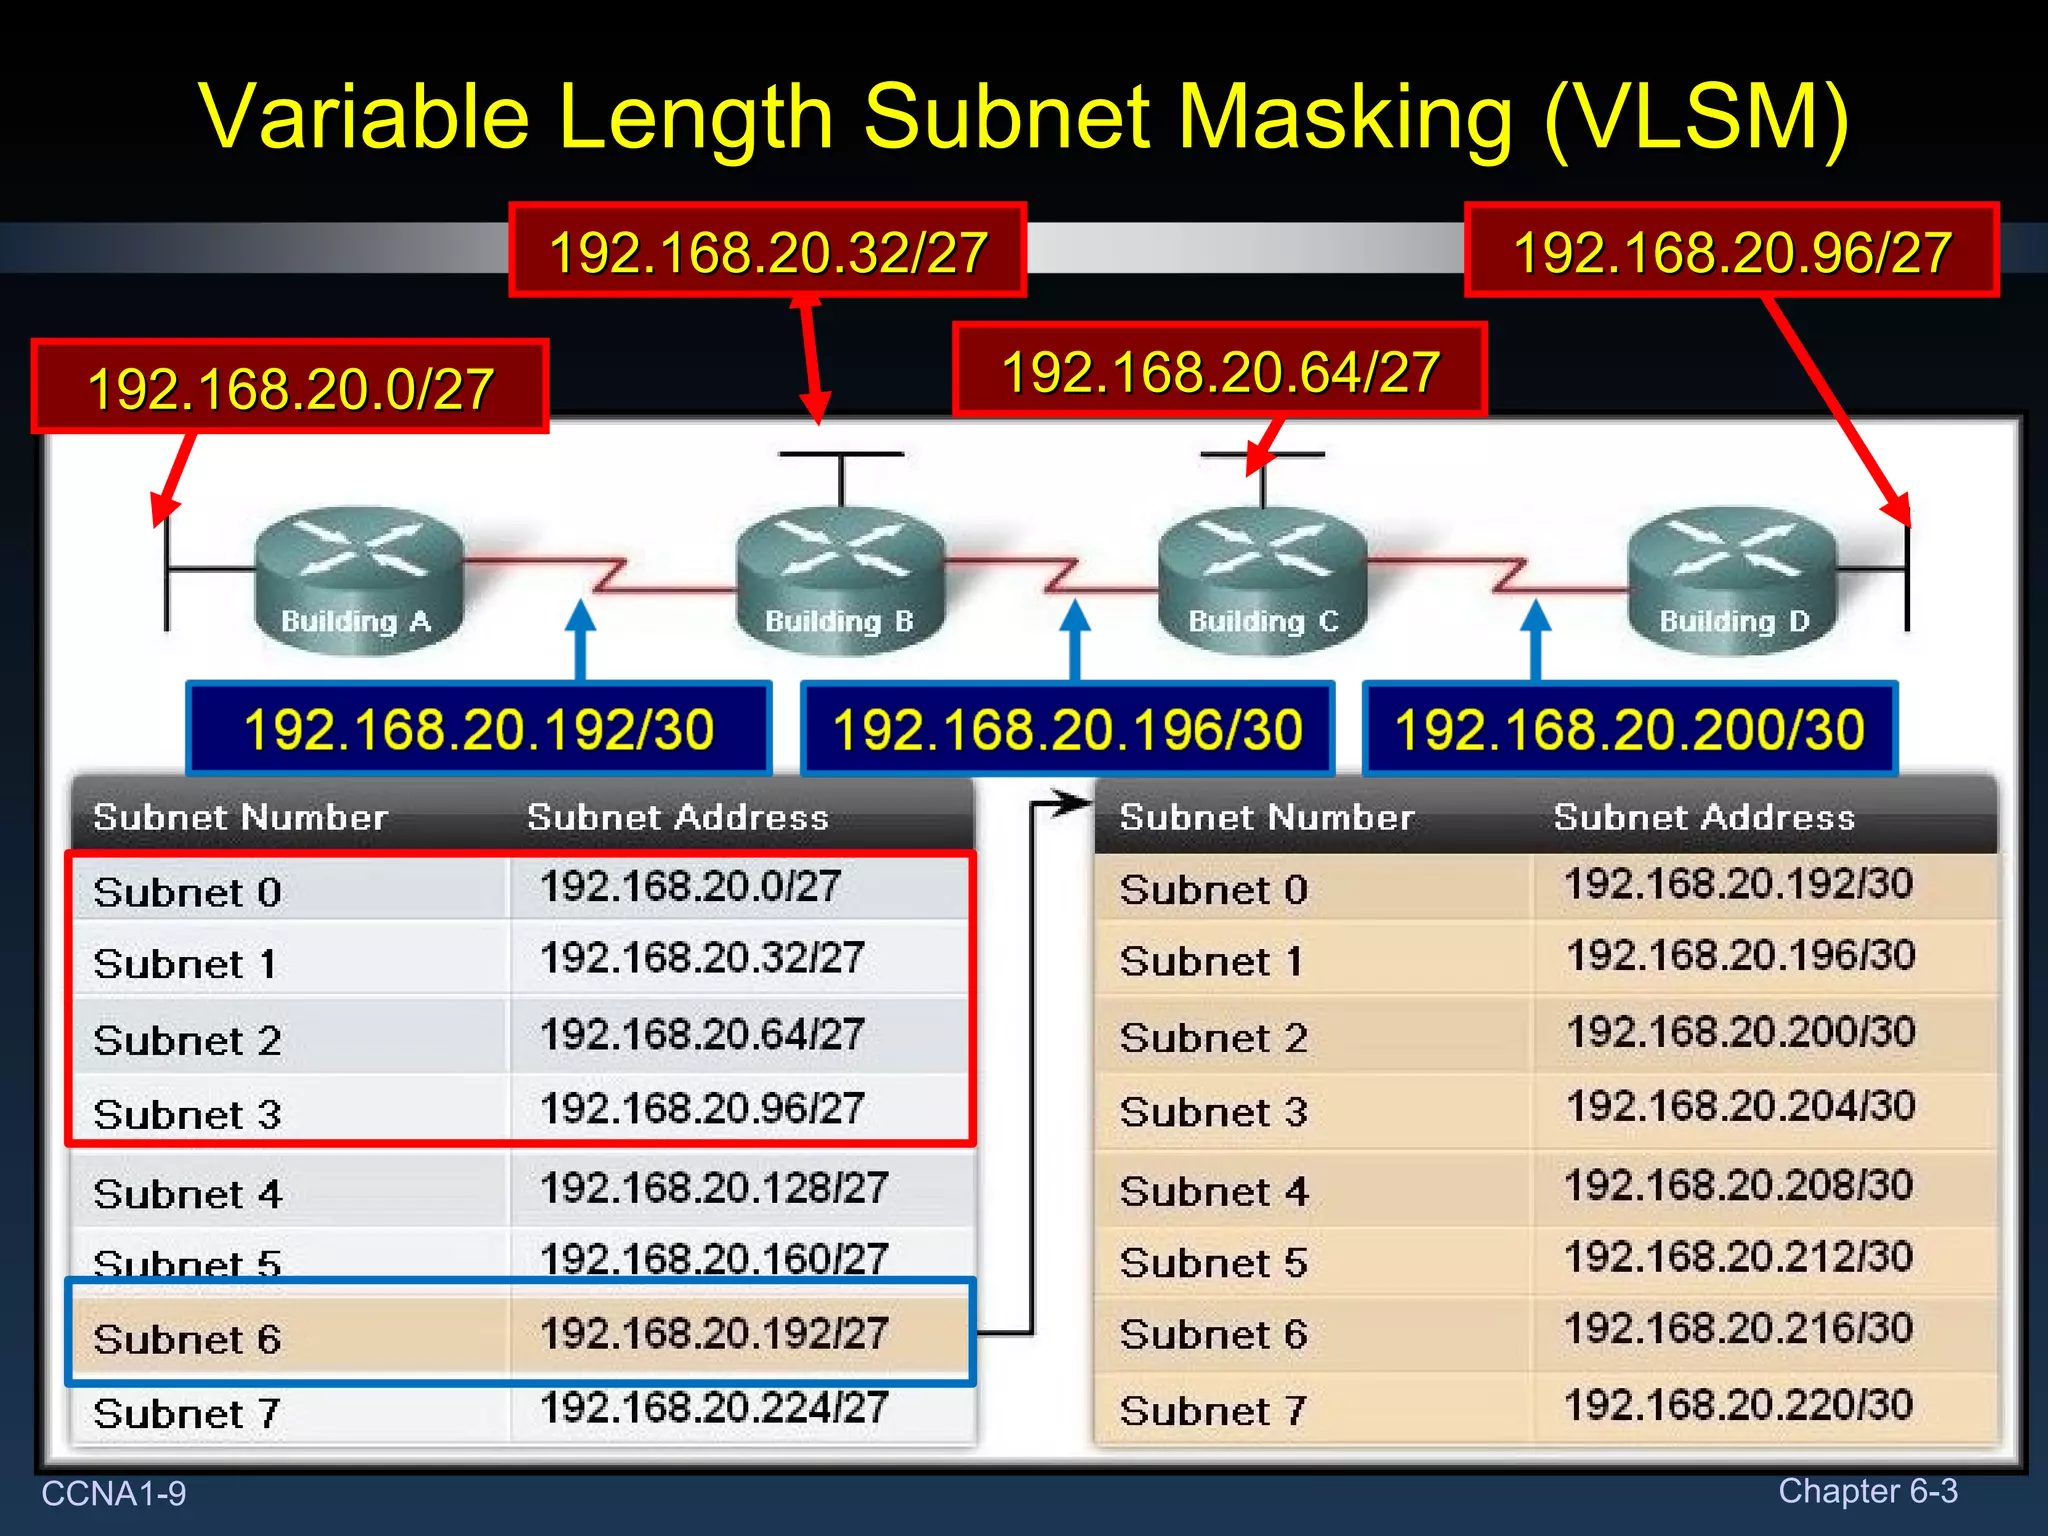Click cell 192.168.20.196/30 in right table
This screenshot has width=2048, height=1536.
[x=1741, y=955]
